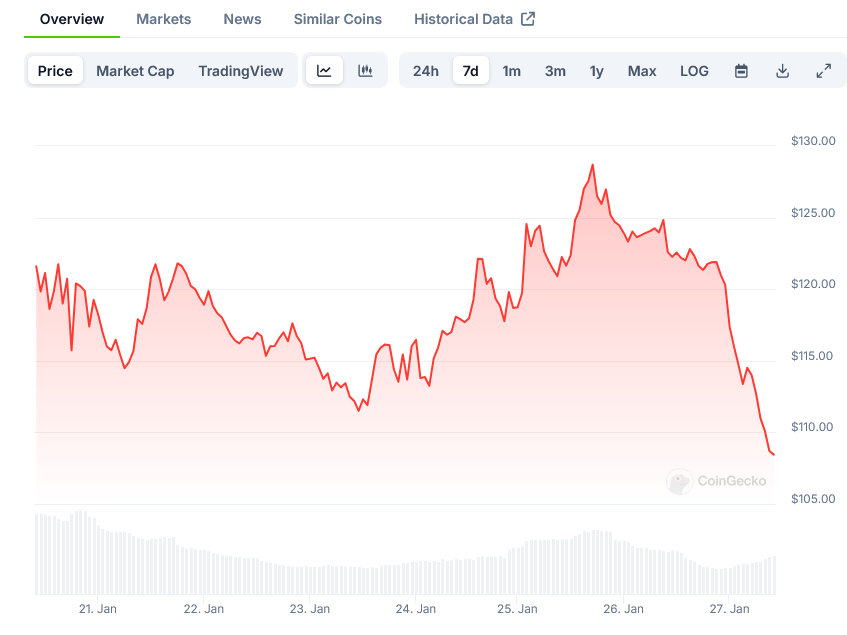Set time range to 24h
The width and height of the screenshot is (847, 635).
(425, 71)
